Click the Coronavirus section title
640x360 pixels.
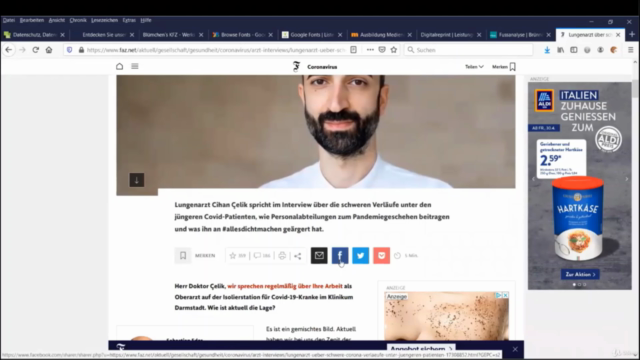coord(322,67)
